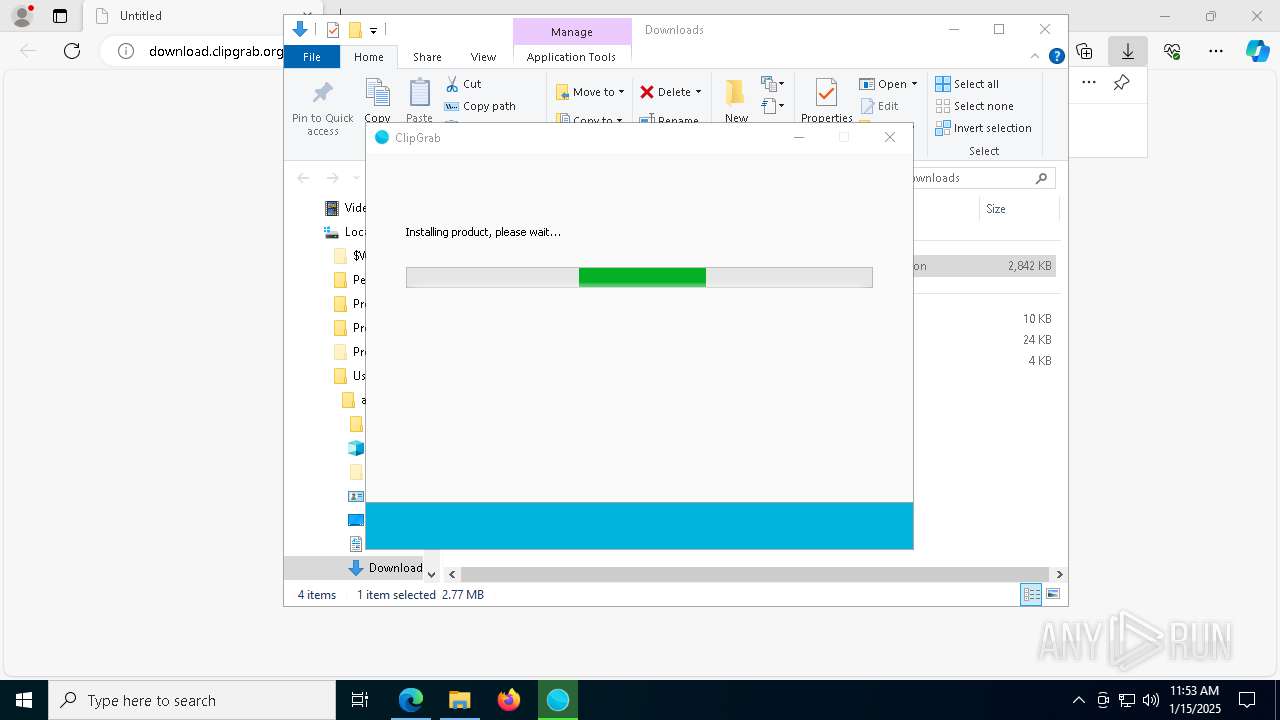The image size is (1280, 720).
Task: Click Select all in Explorer ribbon
Action: pos(967,84)
